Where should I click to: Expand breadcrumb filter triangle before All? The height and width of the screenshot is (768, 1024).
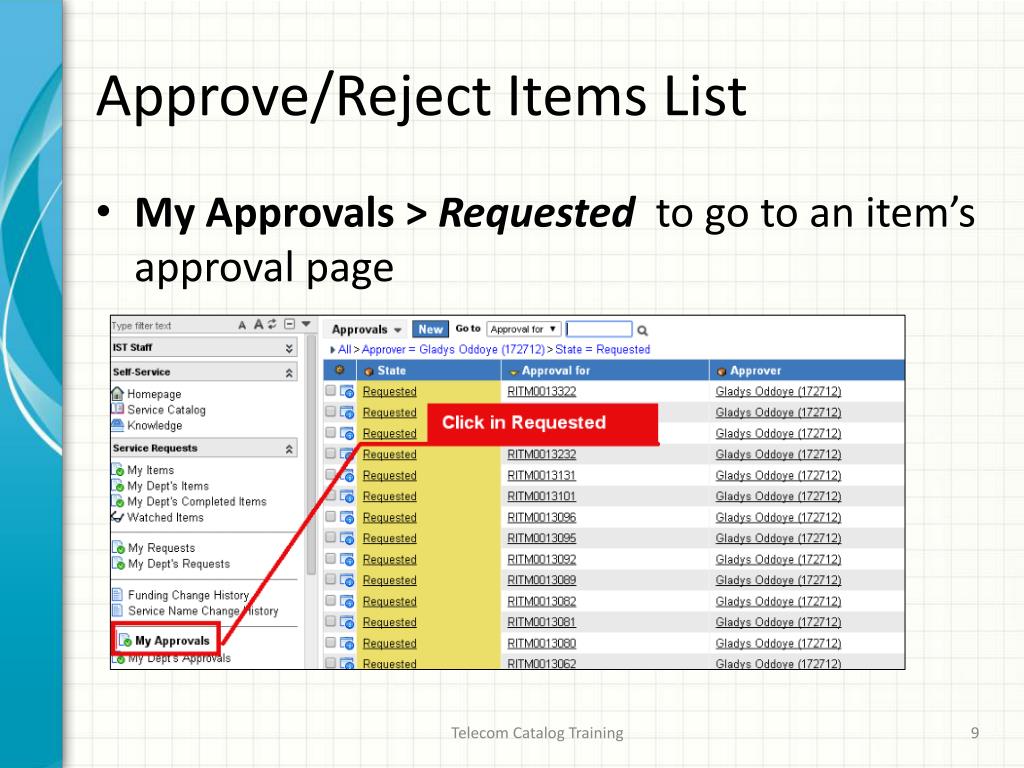point(333,350)
